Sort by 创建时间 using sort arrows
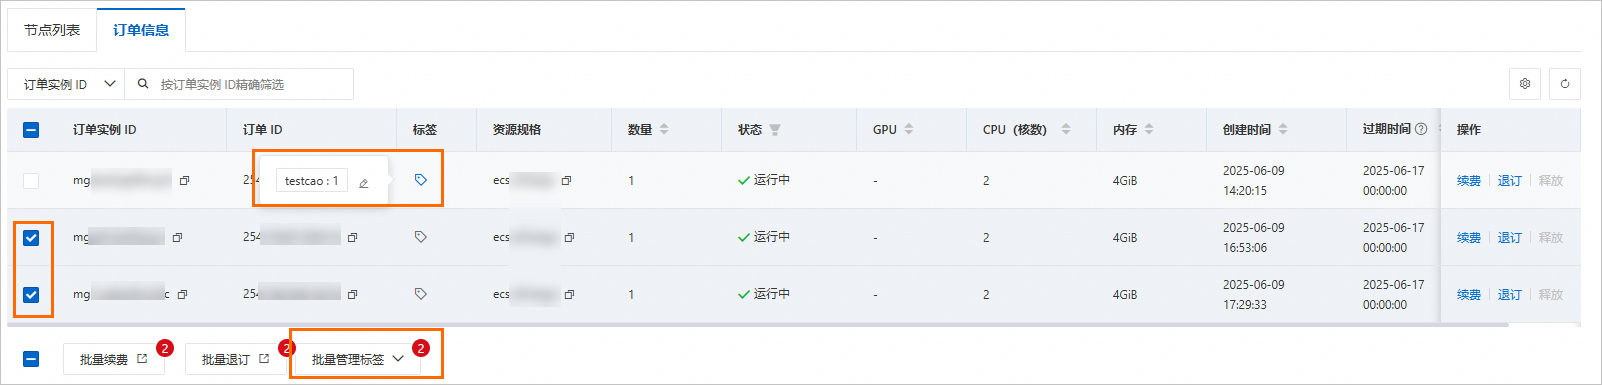The width and height of the screenshot is (1602, 385). (1283, 129)
